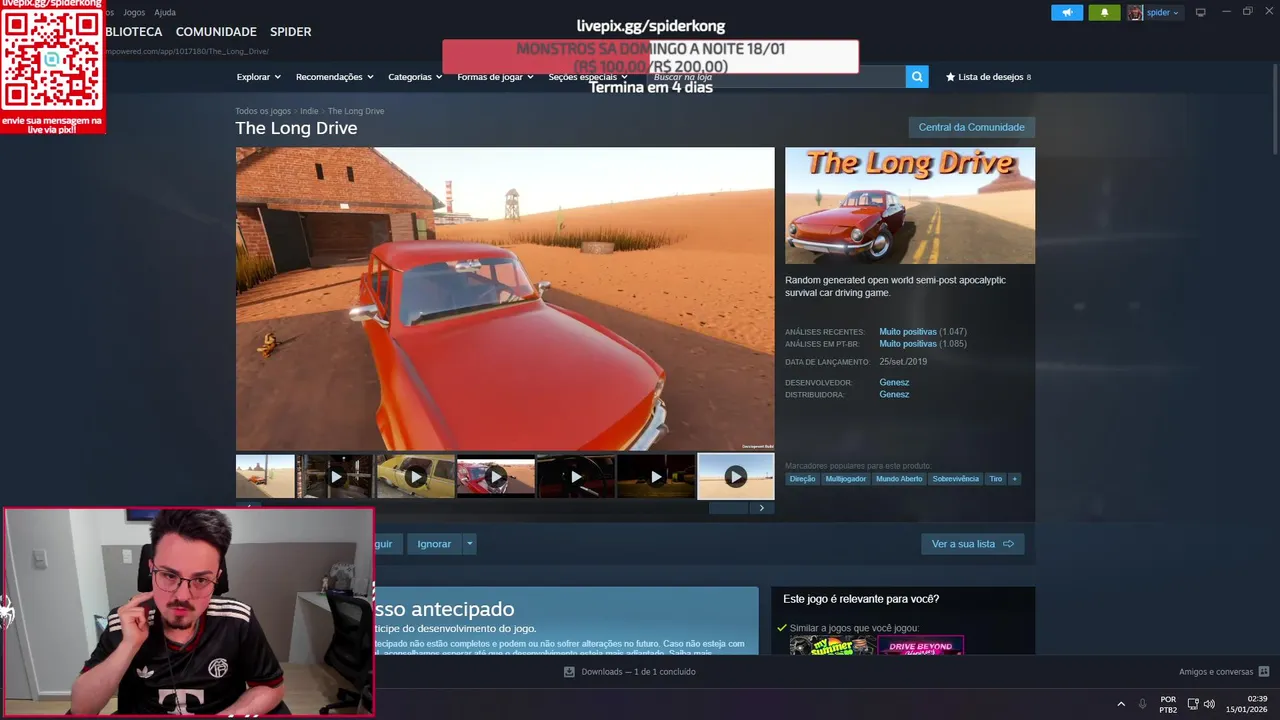Open the taskbar volume speaker icon

(1210, 704)
